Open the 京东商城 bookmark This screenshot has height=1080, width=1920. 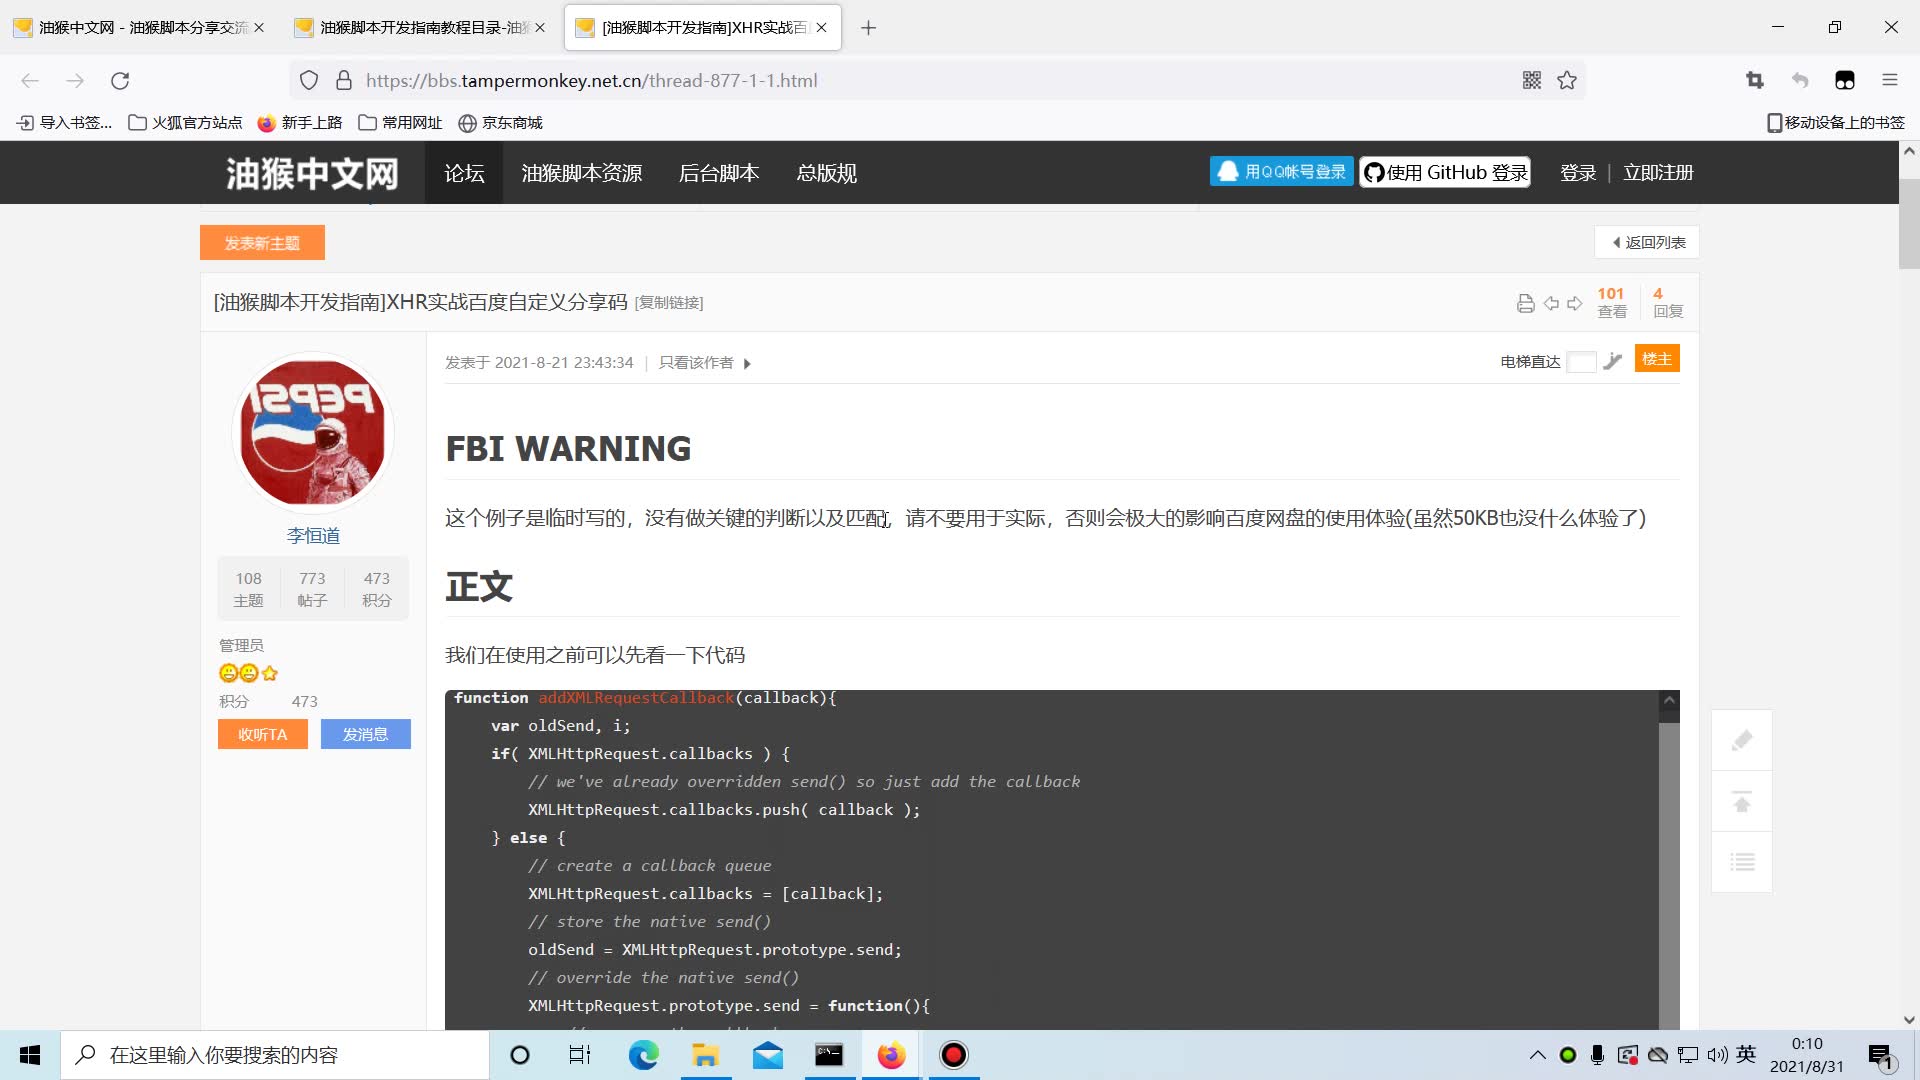point(500,123)
